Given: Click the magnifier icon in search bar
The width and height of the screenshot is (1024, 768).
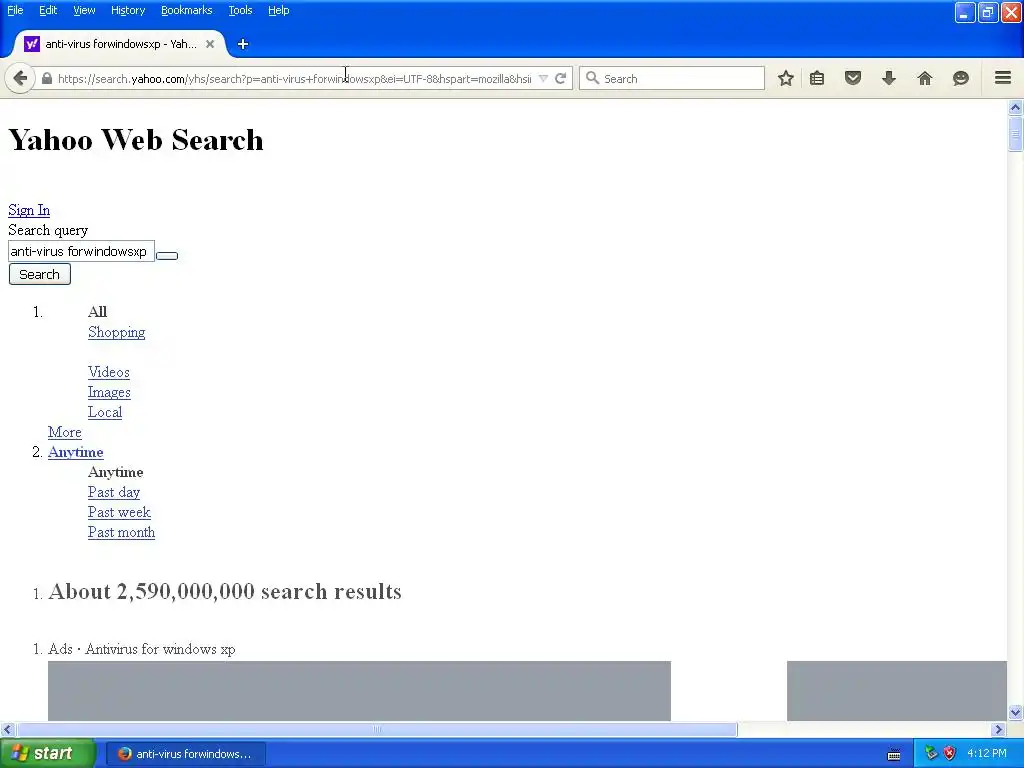Looking at the screenshot, I should [592, 78].
